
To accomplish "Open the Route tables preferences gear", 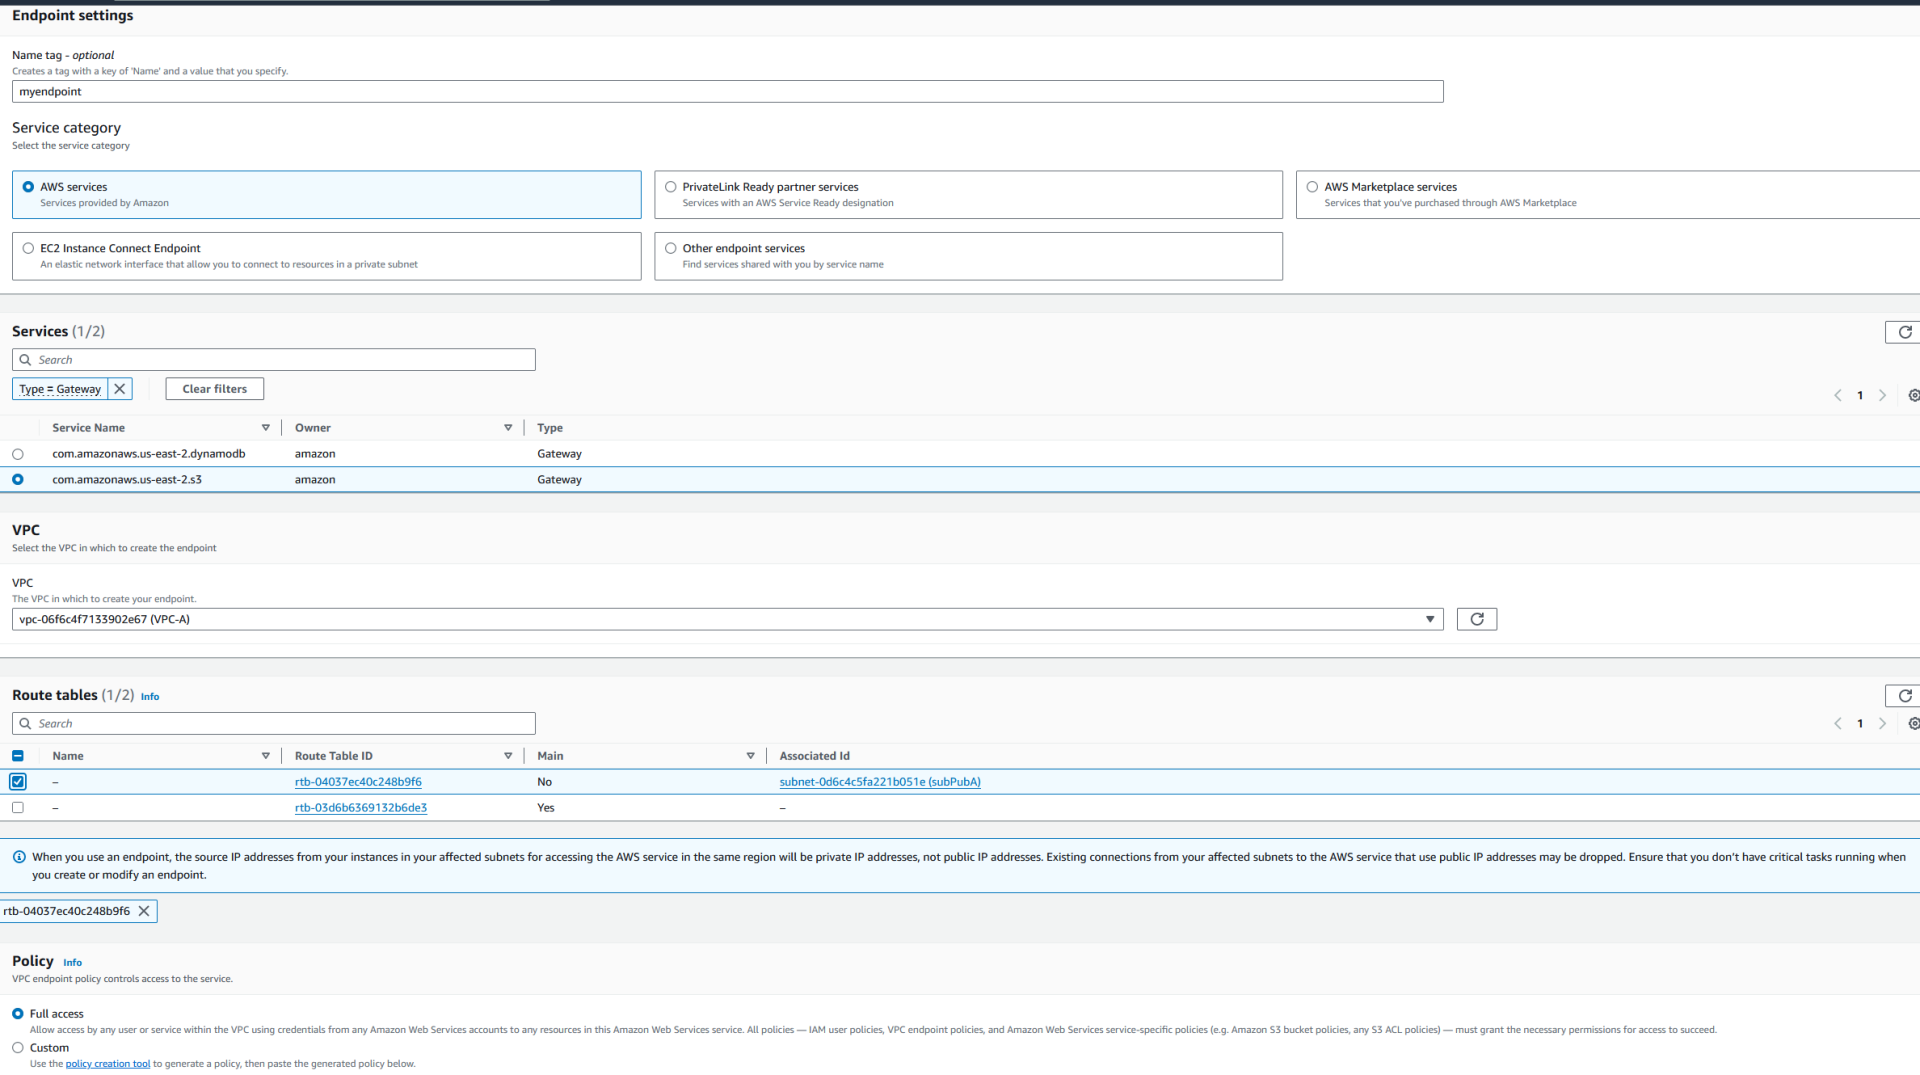I will [1914, 723].
